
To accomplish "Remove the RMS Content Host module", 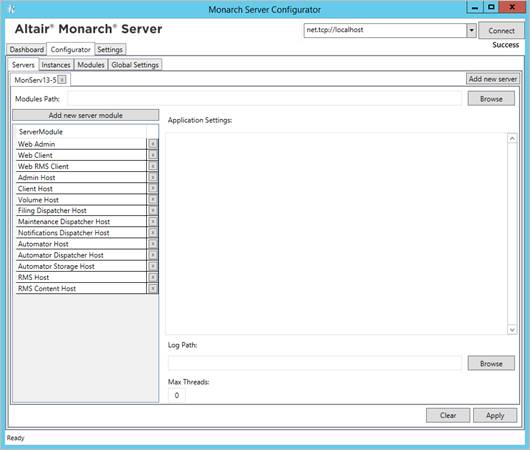I will (x=153, y=288).
